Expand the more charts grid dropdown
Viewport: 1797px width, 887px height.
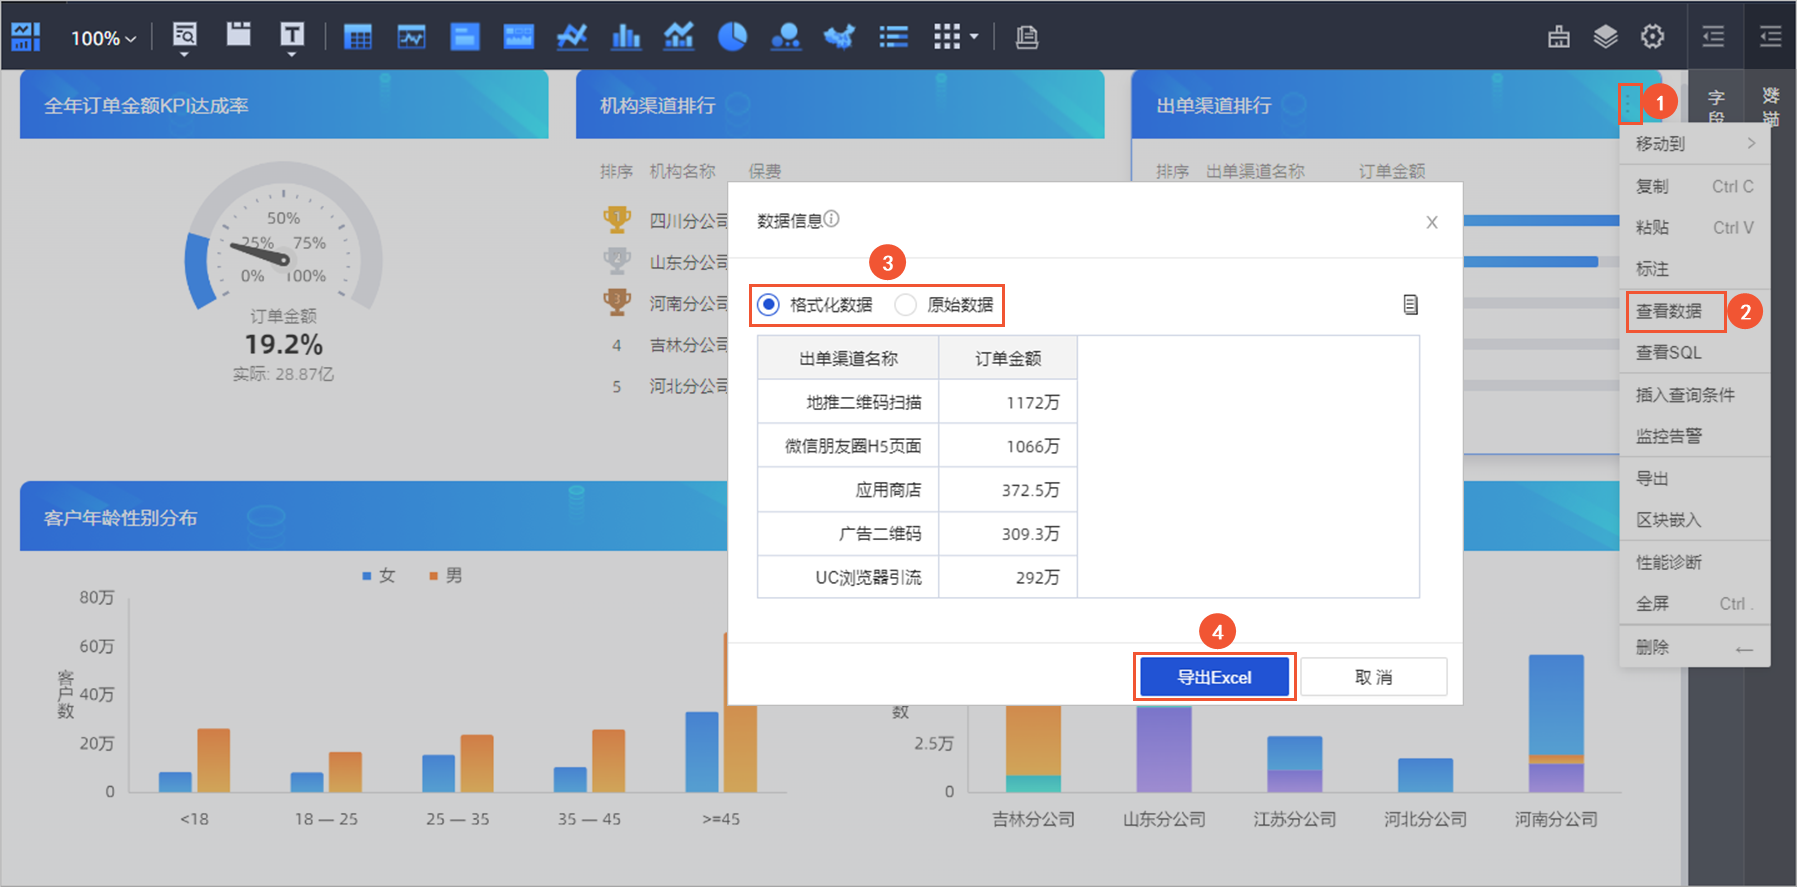(x=956, y=37)
